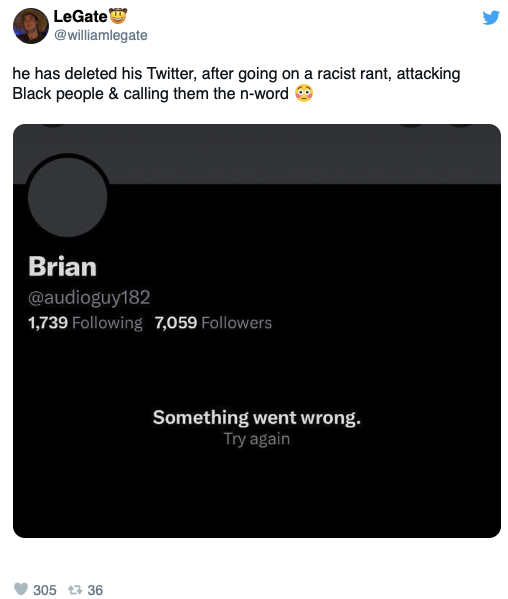Open the LeGate display name

tap(80, 16)
